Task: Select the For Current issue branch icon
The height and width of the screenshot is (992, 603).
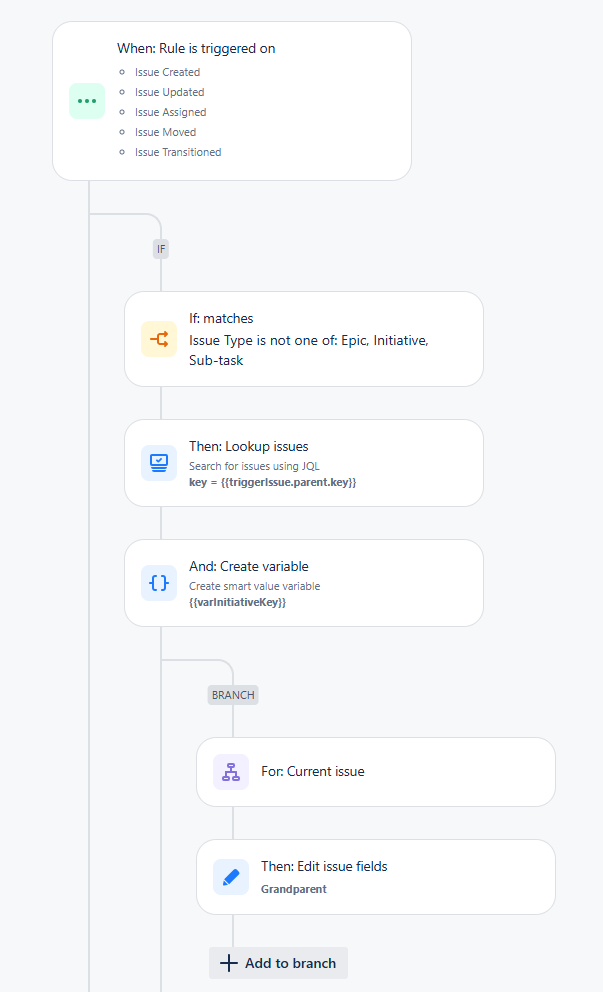Action: [230, 772]
